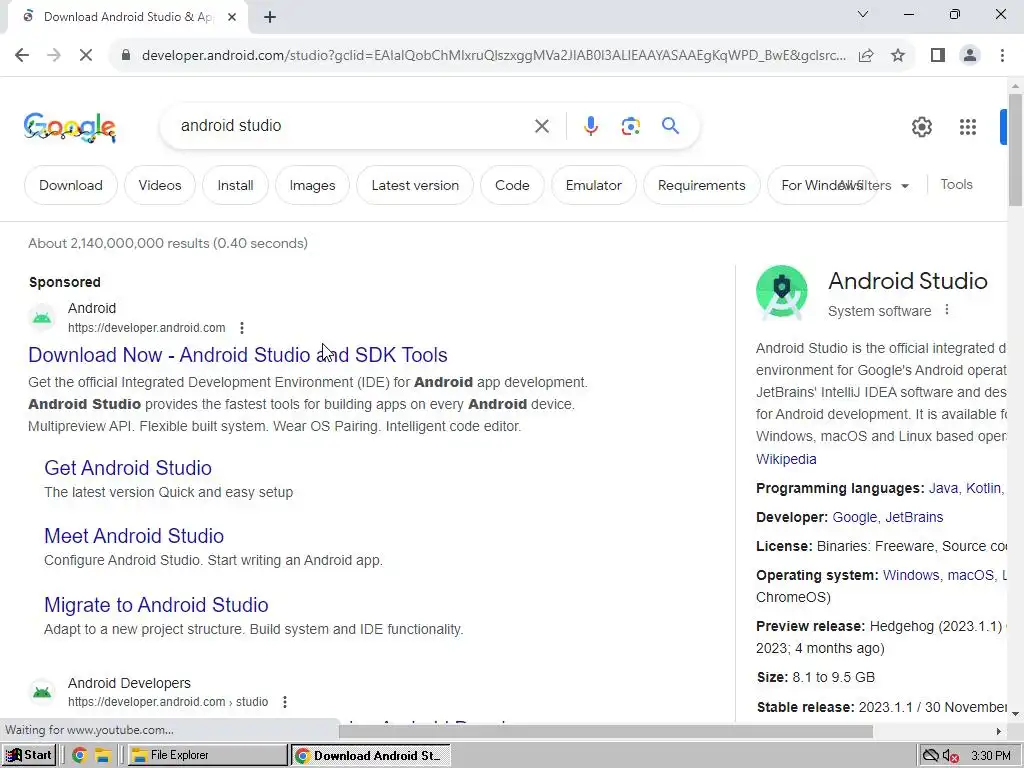Select the Videos filter chip

(160, 185)
